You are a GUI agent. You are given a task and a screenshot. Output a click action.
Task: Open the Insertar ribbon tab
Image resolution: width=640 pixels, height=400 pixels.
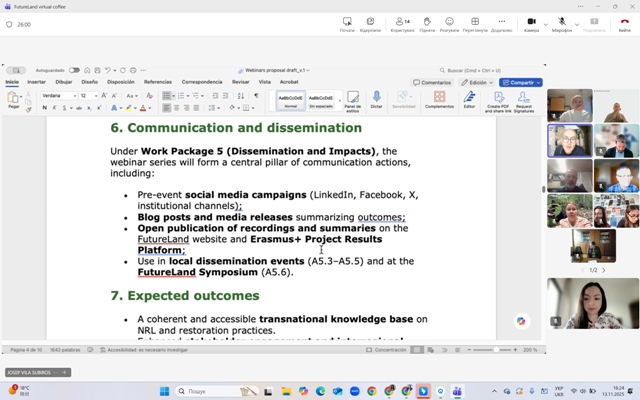click(x=36, y=82)
